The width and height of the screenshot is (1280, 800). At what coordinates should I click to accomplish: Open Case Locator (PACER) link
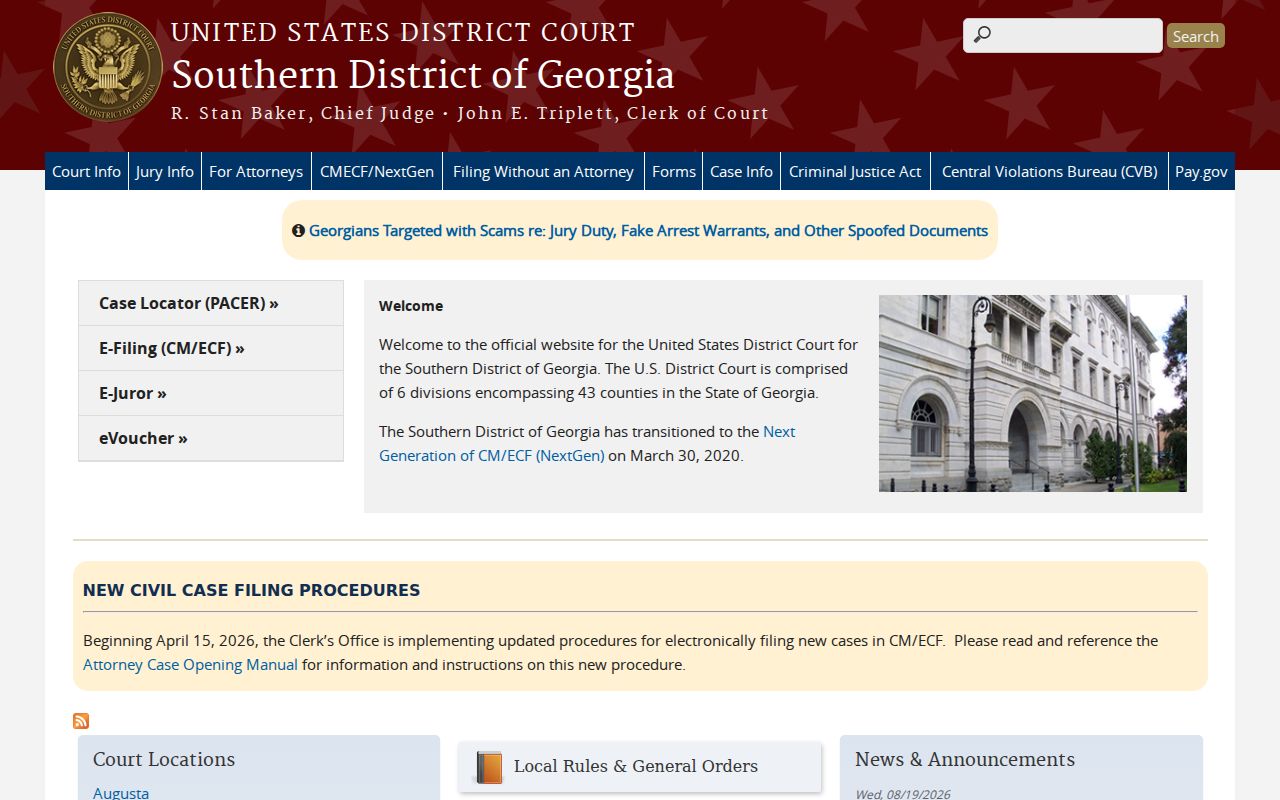coord(211,303)
